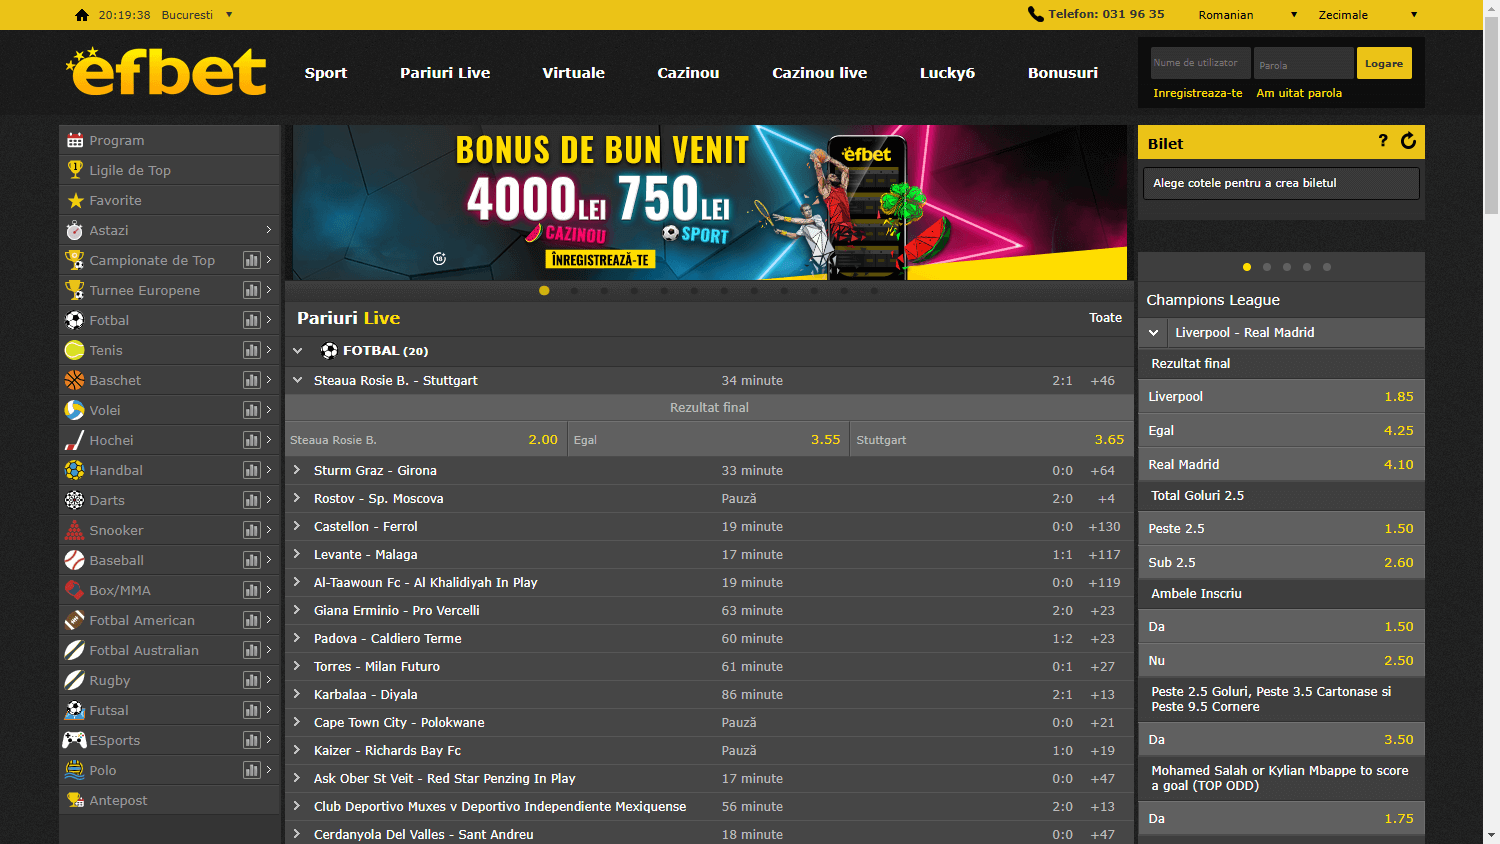Open statistics icon beside ESports

(x=252, y=740)
